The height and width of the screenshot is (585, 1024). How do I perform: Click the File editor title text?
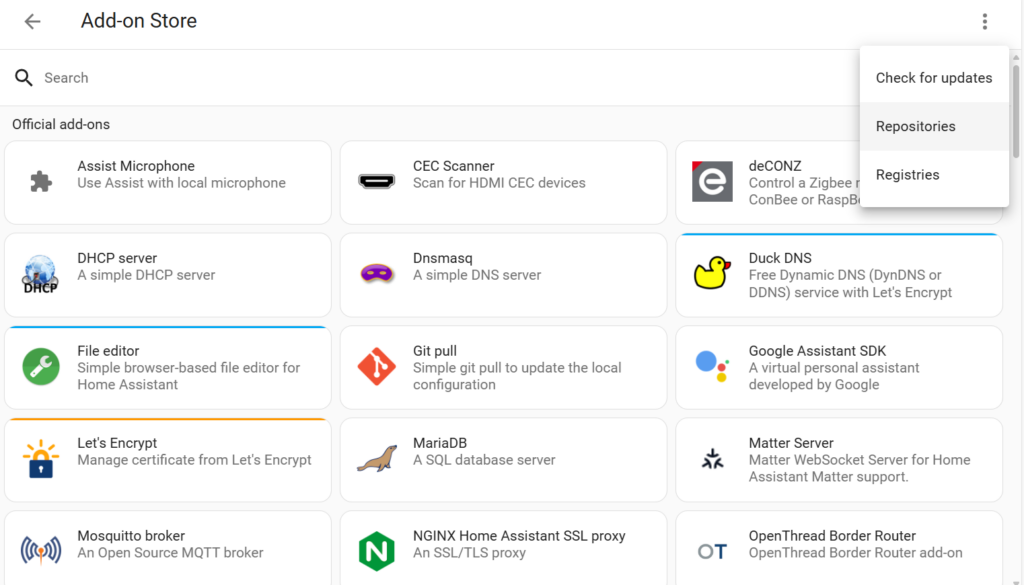tap(108, 351)
